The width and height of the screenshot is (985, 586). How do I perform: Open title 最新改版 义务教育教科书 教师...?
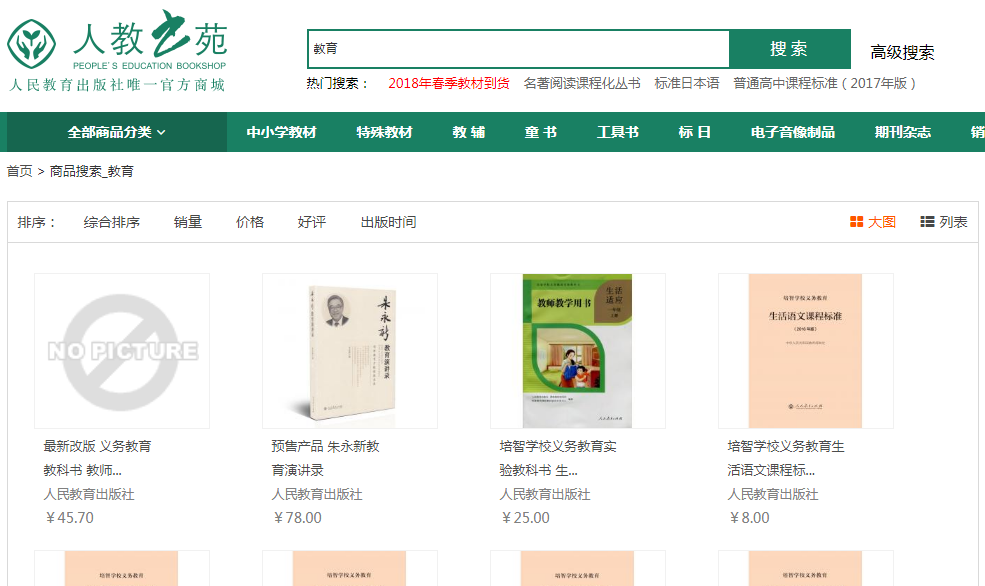tap(97, 458)
